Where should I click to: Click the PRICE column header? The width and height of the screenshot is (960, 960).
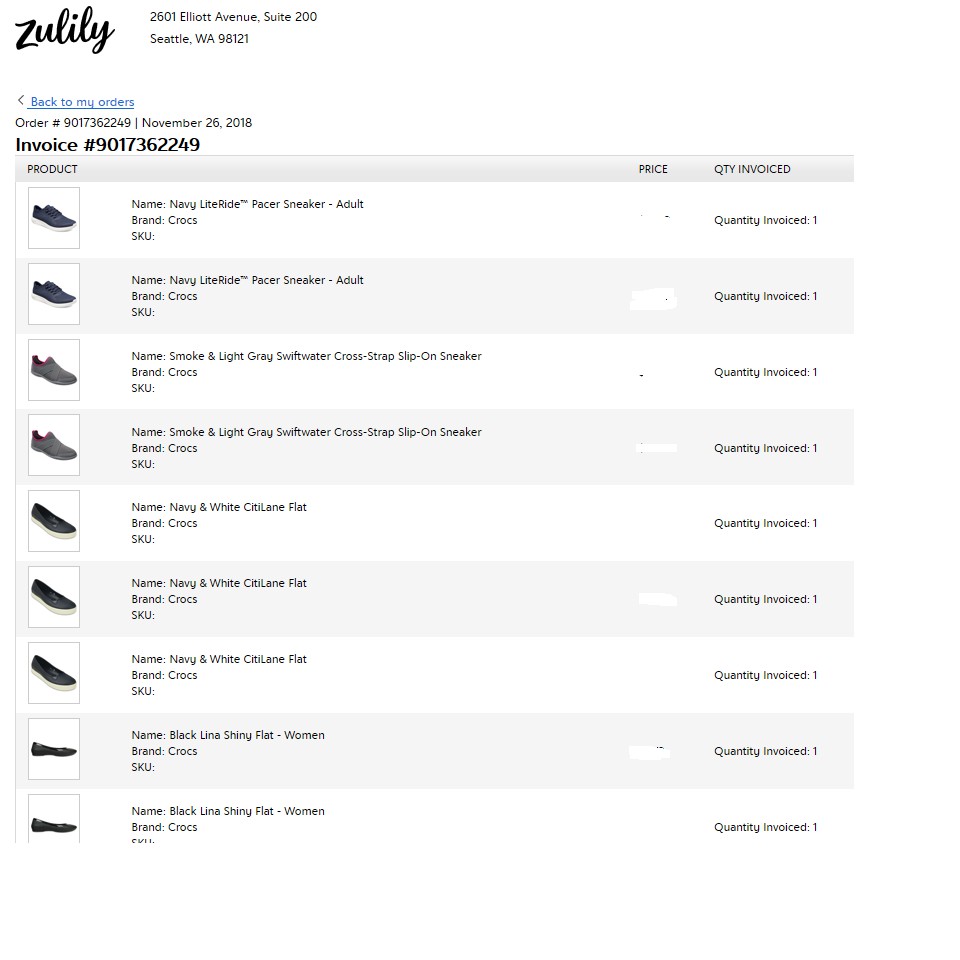click(653, 169)
